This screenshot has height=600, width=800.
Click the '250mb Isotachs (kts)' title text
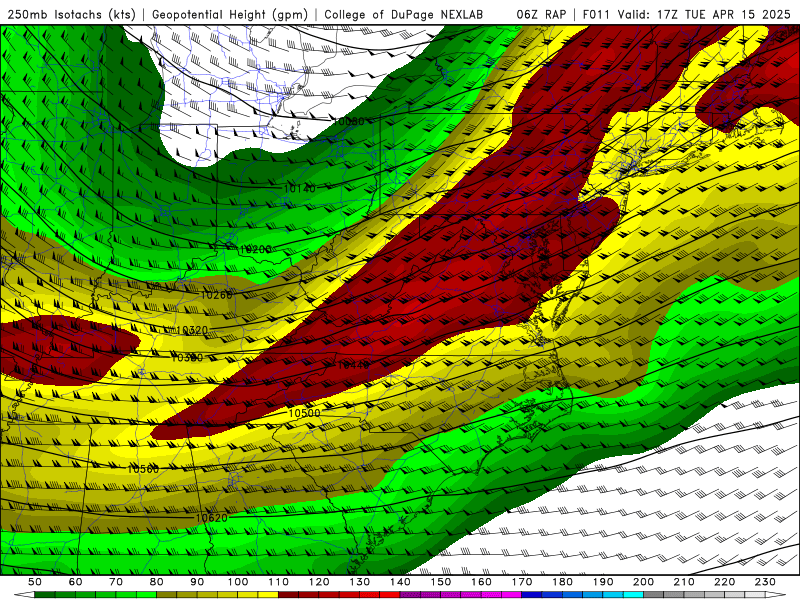pyautogui.click(x=72, y=15)
